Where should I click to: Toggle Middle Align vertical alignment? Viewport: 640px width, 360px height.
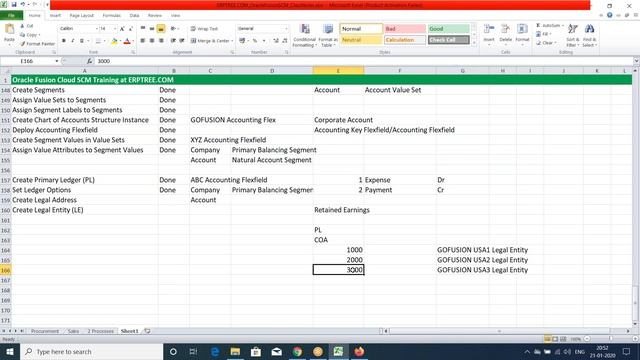click(x=152, y=29)
